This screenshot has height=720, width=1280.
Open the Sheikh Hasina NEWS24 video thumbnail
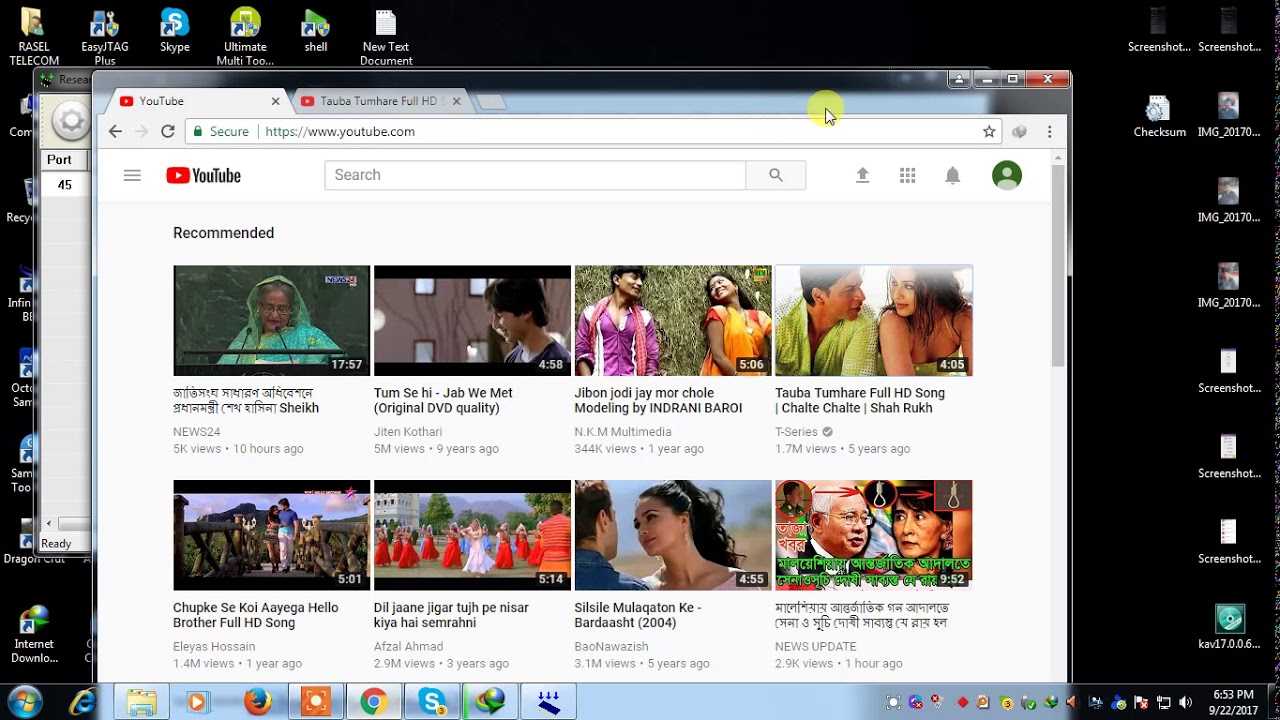271,320
